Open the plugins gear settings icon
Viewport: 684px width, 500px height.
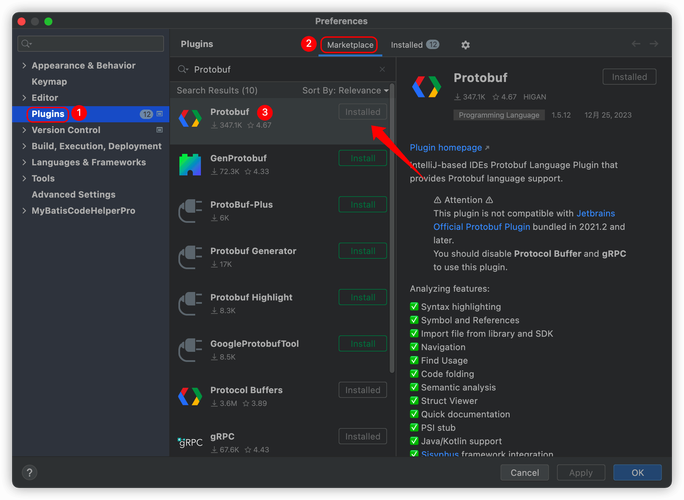(465, 45)
